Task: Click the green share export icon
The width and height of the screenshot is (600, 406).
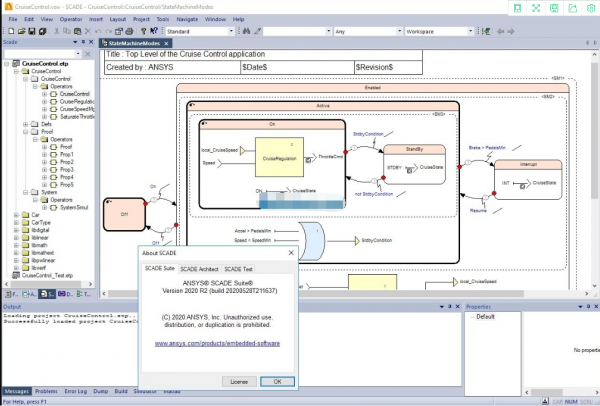Action: (x=572, y=8)
